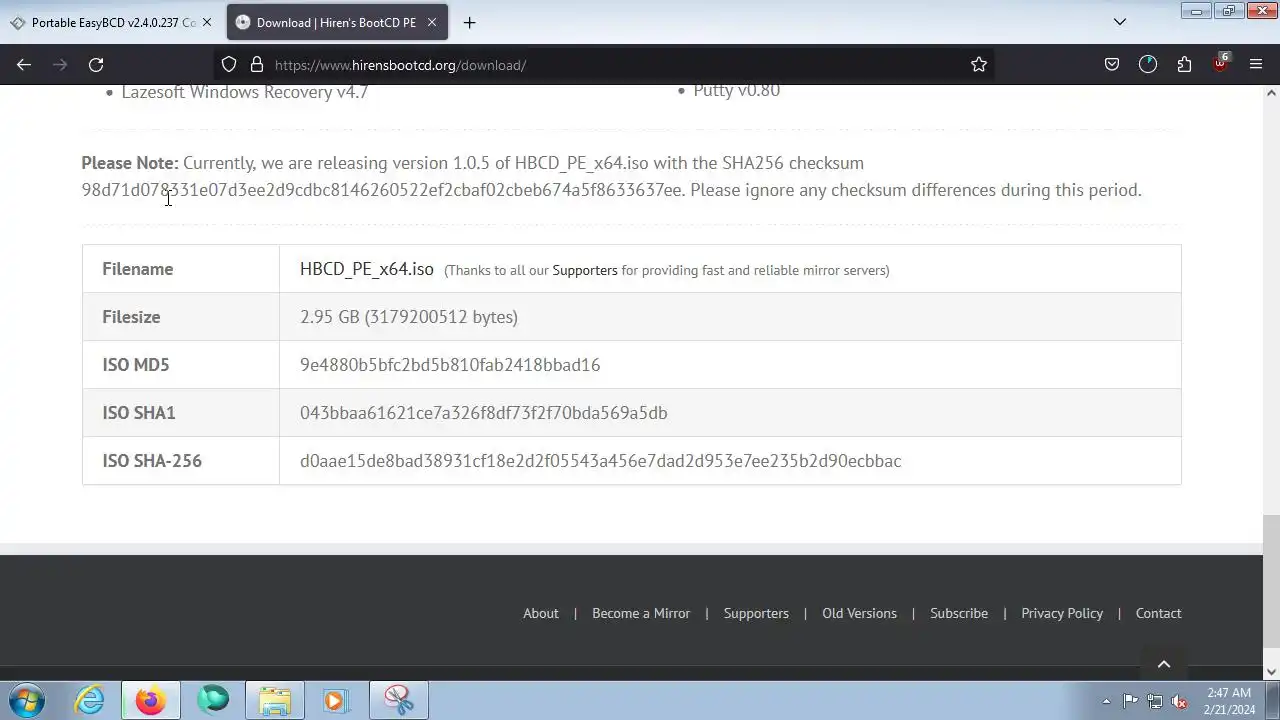Open the Subscribe footer link
This screenshot has height=720, width=1280.
(x=959, y=613)
